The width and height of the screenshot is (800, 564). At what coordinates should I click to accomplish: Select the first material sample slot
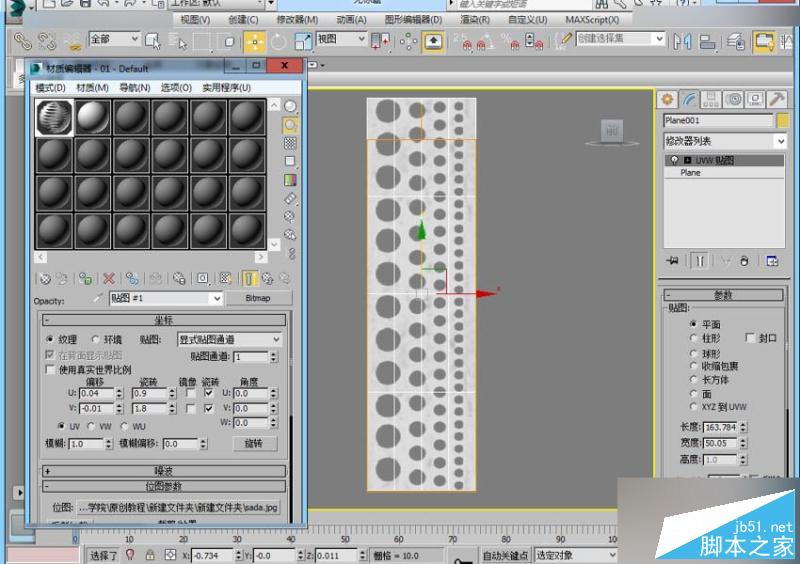click(54, 117)
